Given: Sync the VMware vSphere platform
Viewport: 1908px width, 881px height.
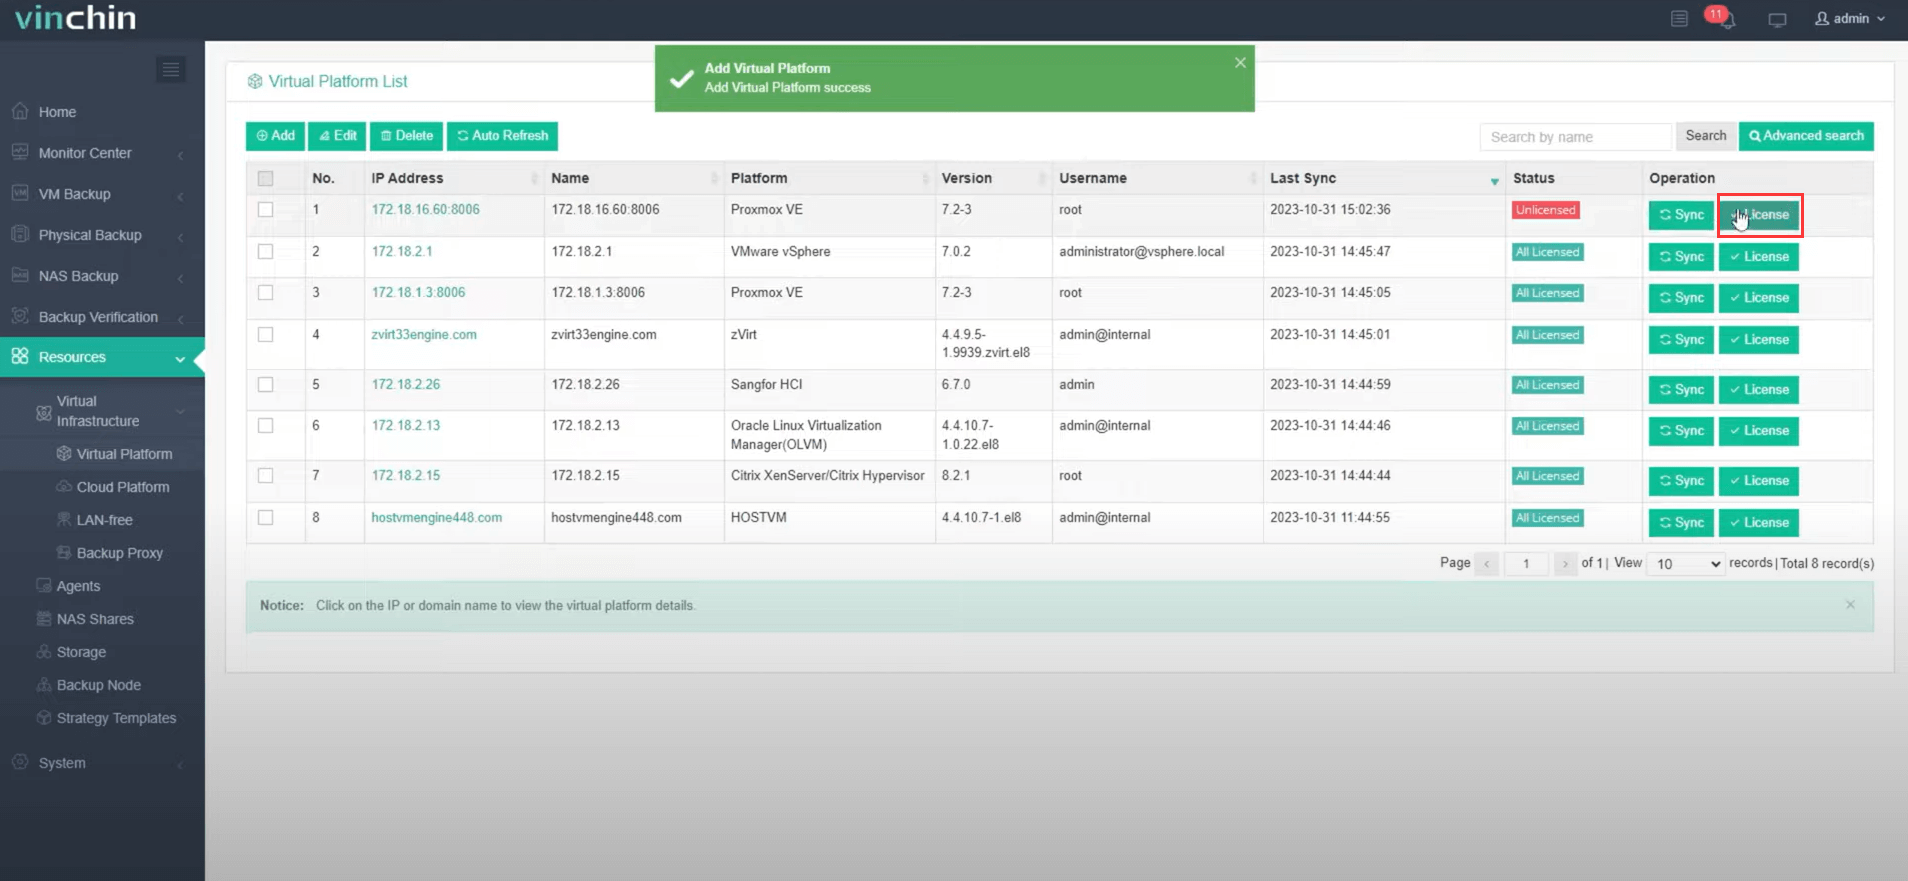Looking at the screenshot, I should coord(1681,257).
